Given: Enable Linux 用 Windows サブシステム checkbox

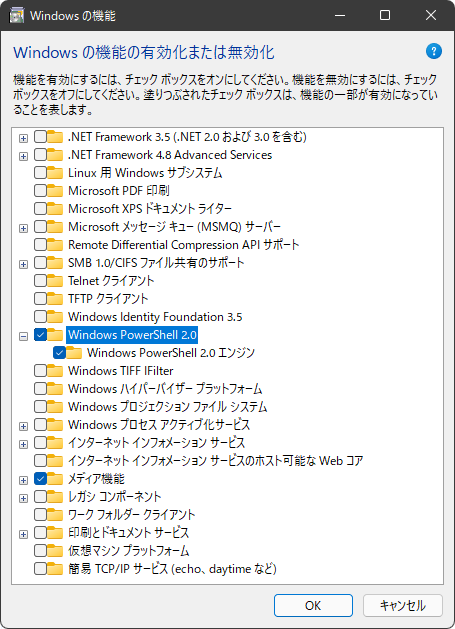Looking at the screenshot, I should click(x=40, y=173).
